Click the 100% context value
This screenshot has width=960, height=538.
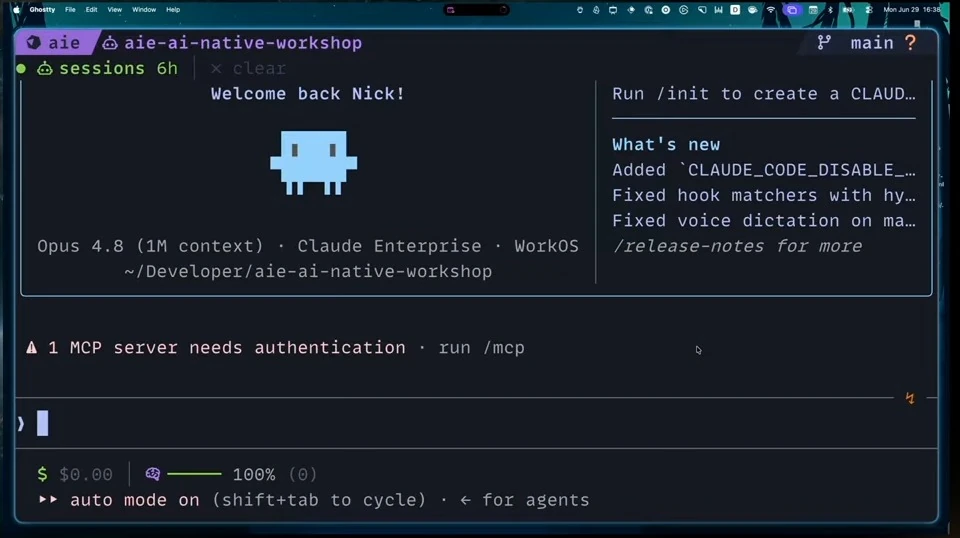click(253, 474)
